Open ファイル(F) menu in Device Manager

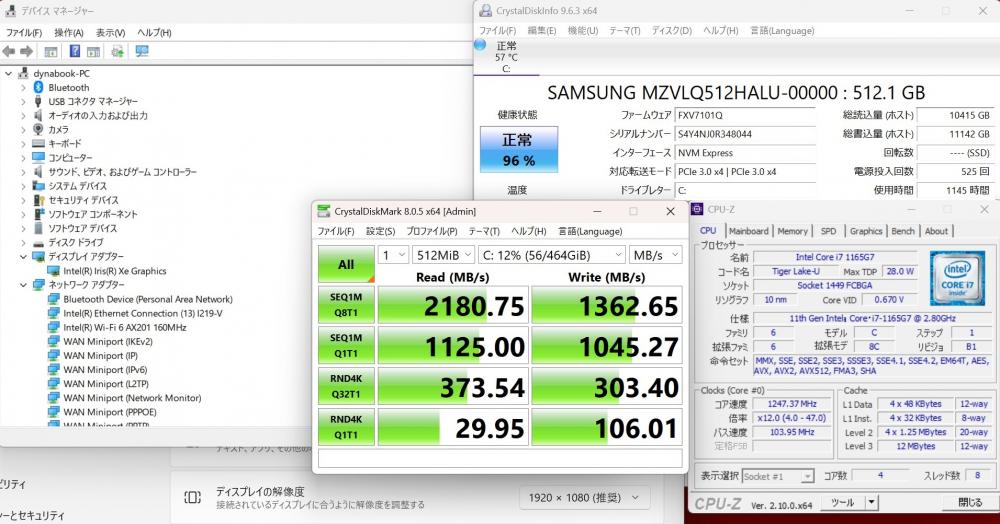(24, 33)
